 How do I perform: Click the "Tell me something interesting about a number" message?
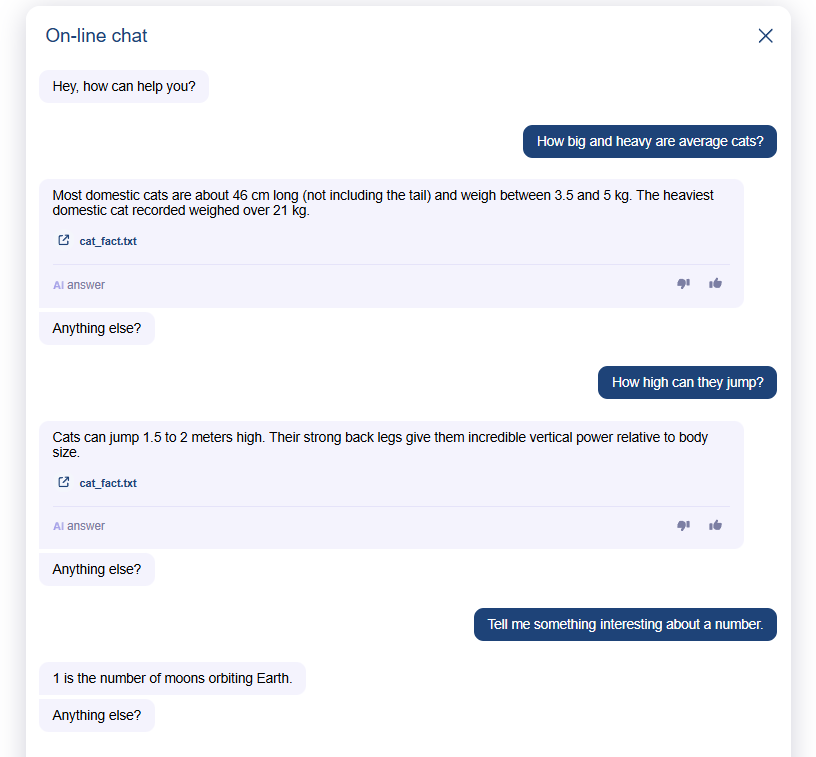point(625,624)
